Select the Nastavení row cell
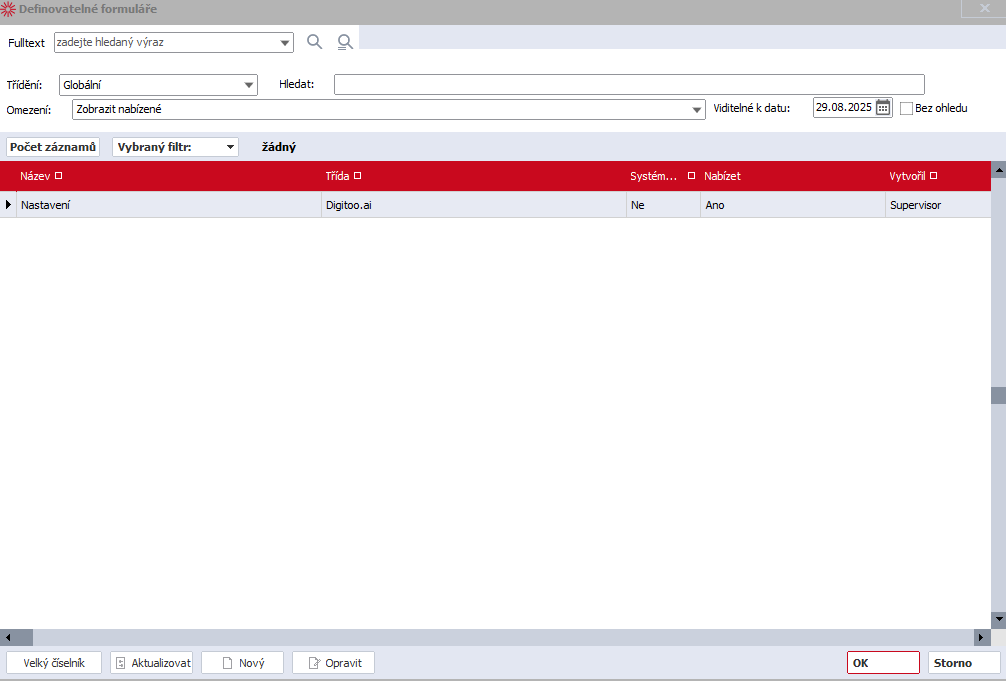1006x681 pixels. point(169,205)
